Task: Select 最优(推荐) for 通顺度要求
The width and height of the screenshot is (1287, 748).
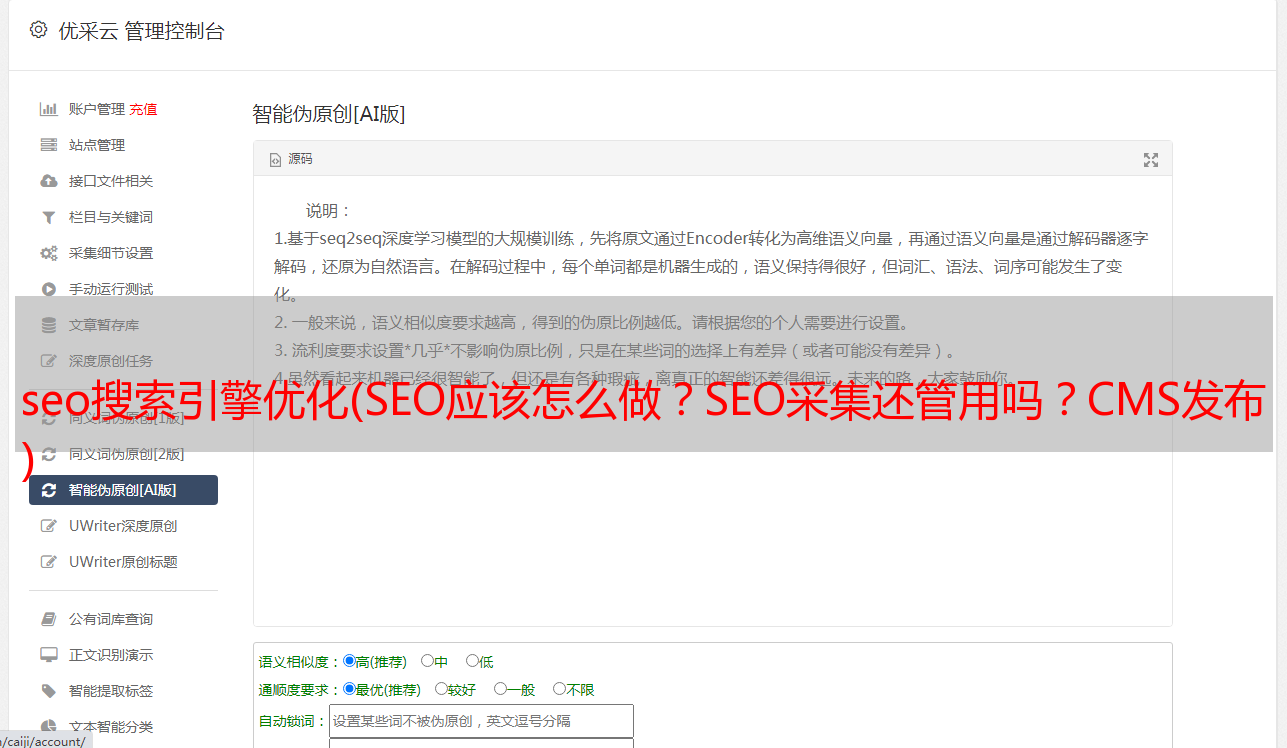Action: (349, 689)
